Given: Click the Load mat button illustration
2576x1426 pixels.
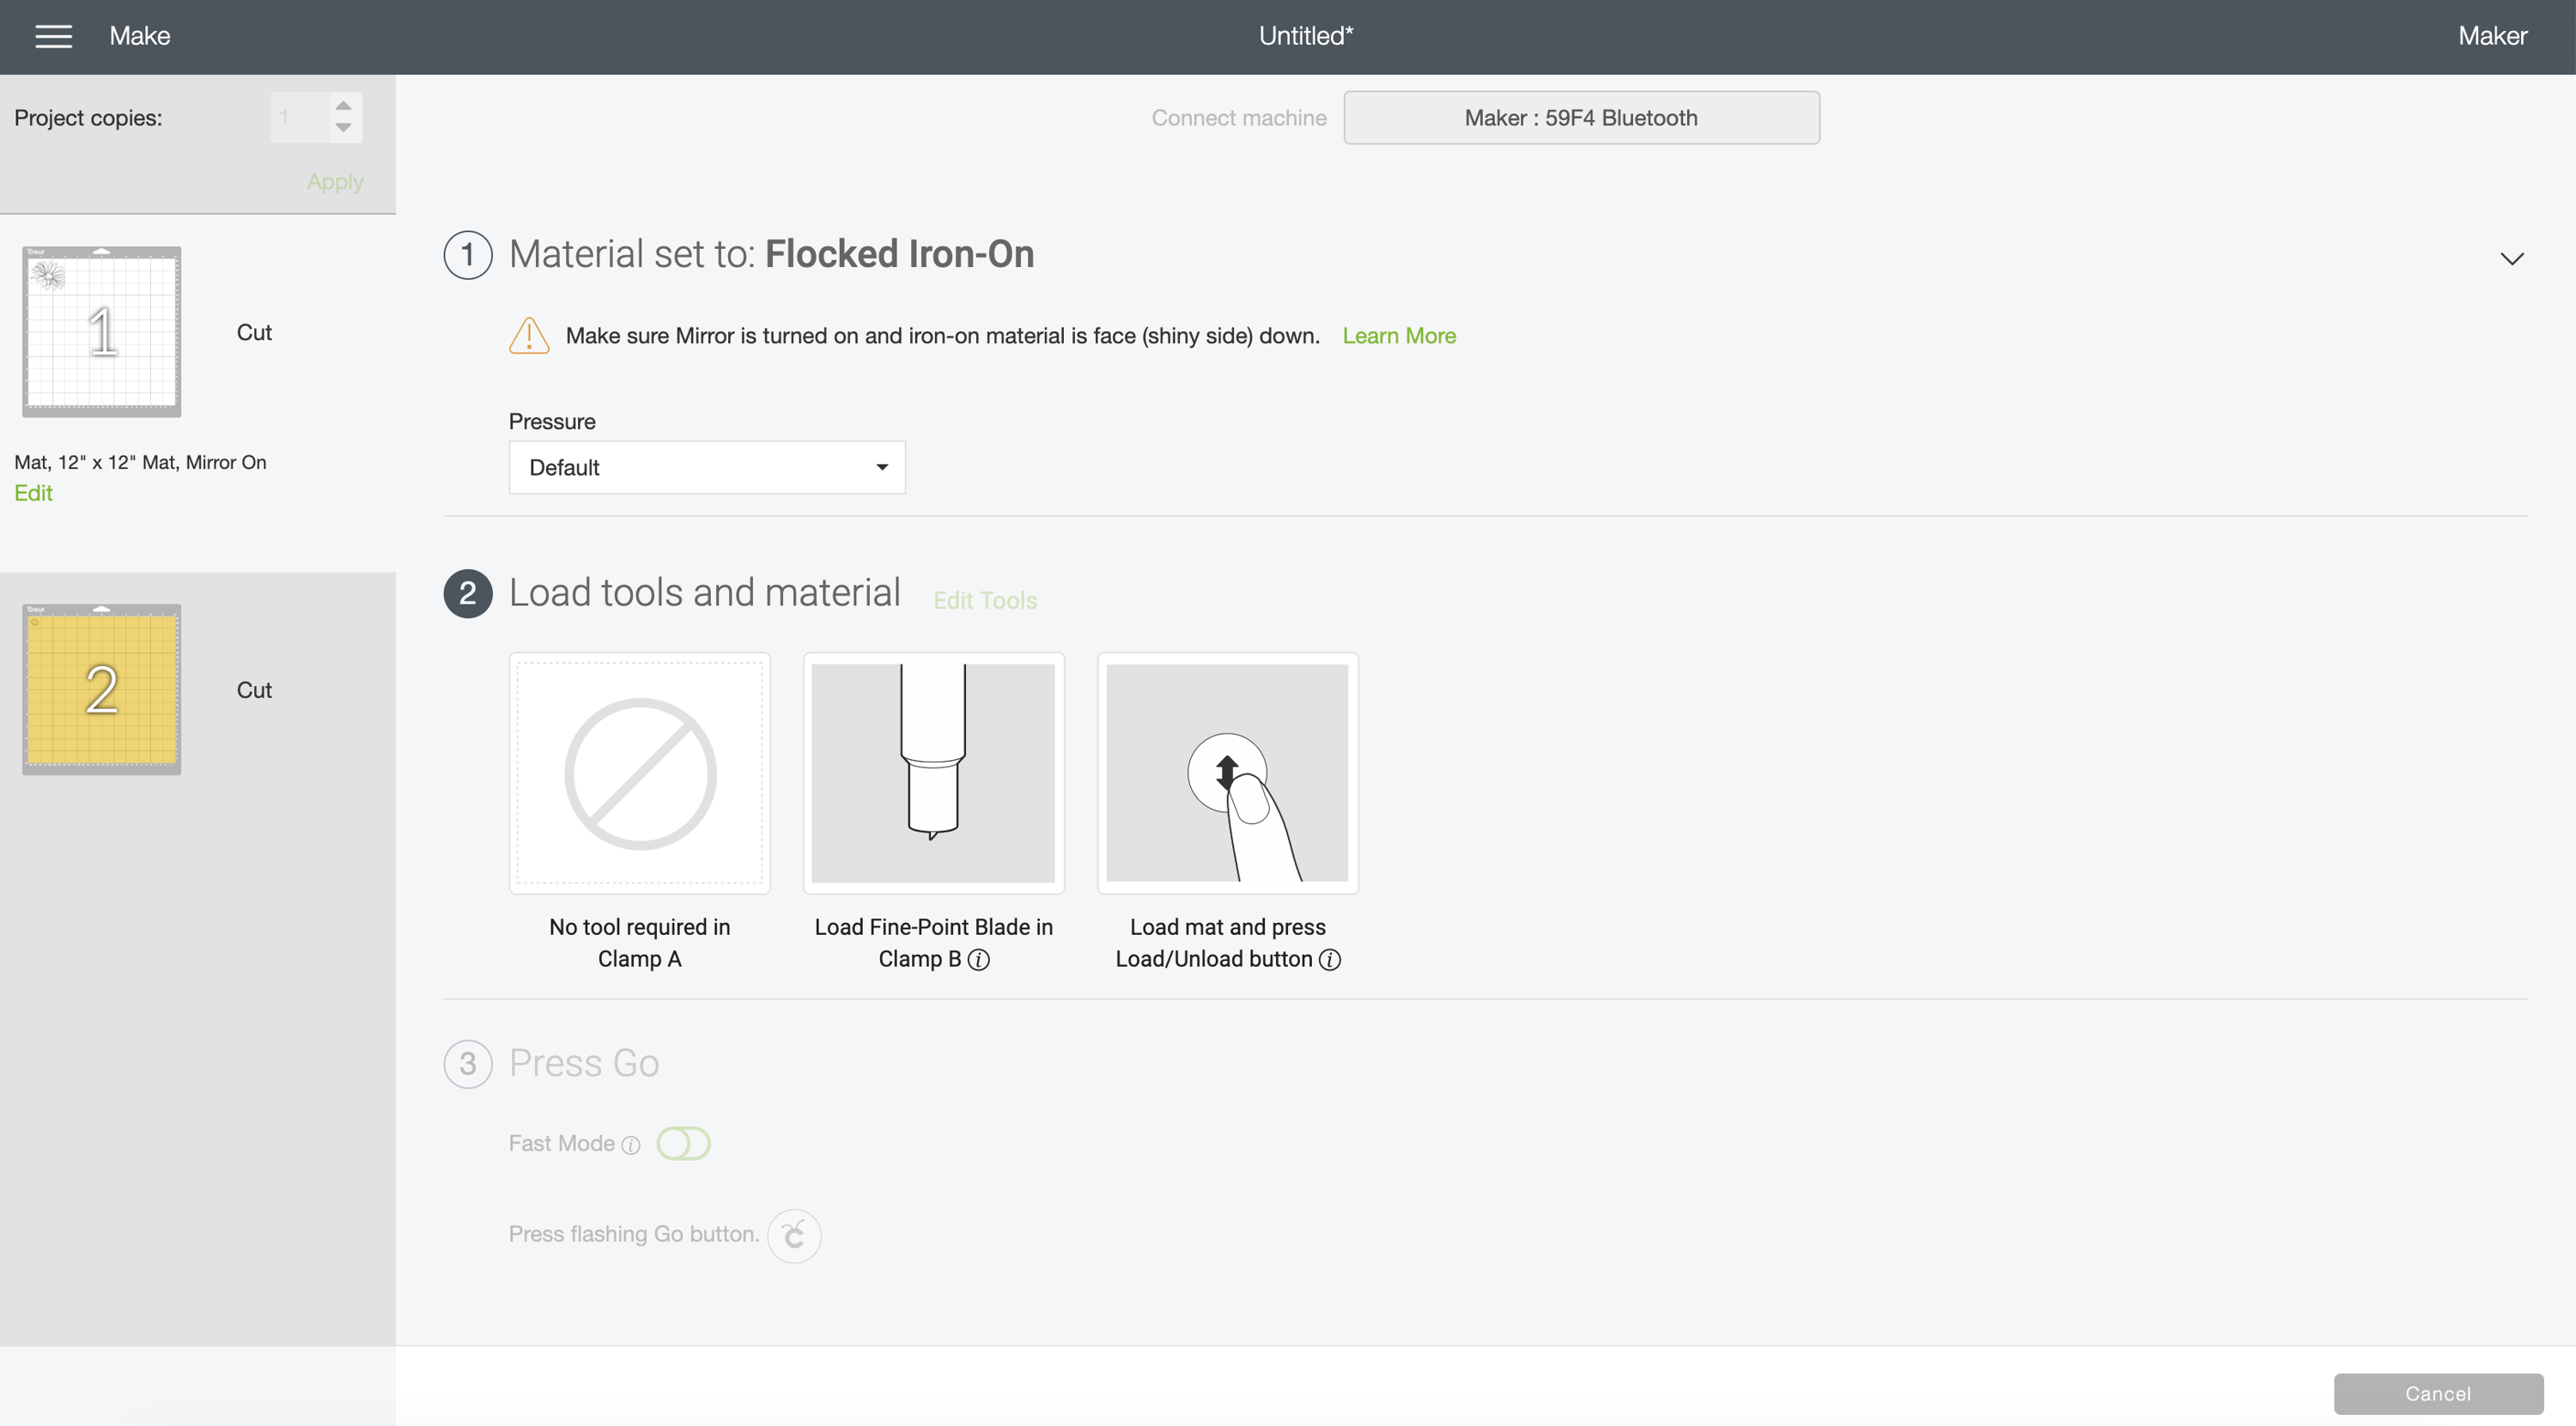Looking at the screenshot, I should pos(1227,773).
